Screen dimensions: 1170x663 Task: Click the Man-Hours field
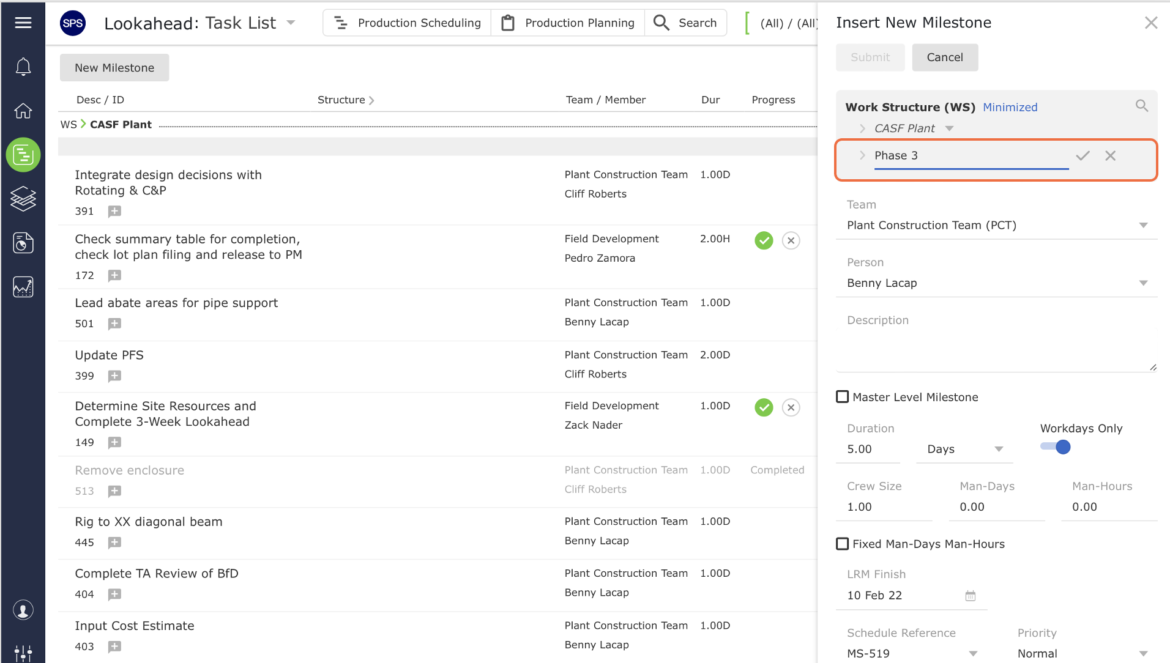point(1109,507)
